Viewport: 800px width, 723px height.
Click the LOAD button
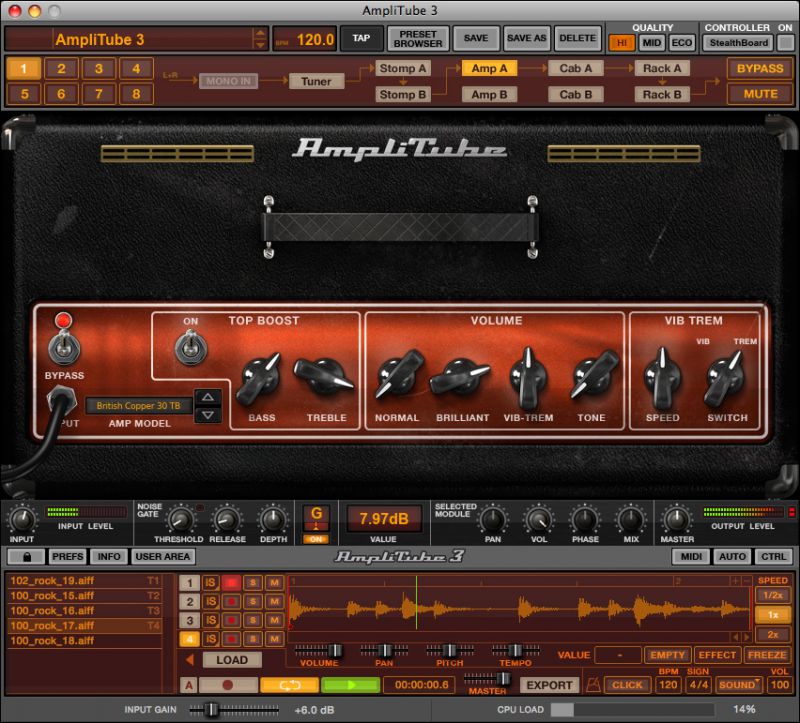pyautogui.click(x=232, y=660)
